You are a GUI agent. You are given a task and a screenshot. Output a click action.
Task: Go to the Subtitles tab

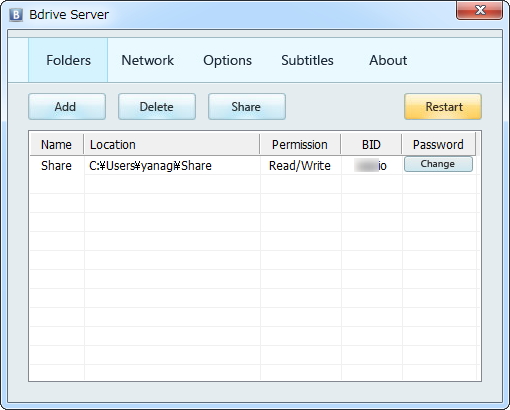[307, 60]
